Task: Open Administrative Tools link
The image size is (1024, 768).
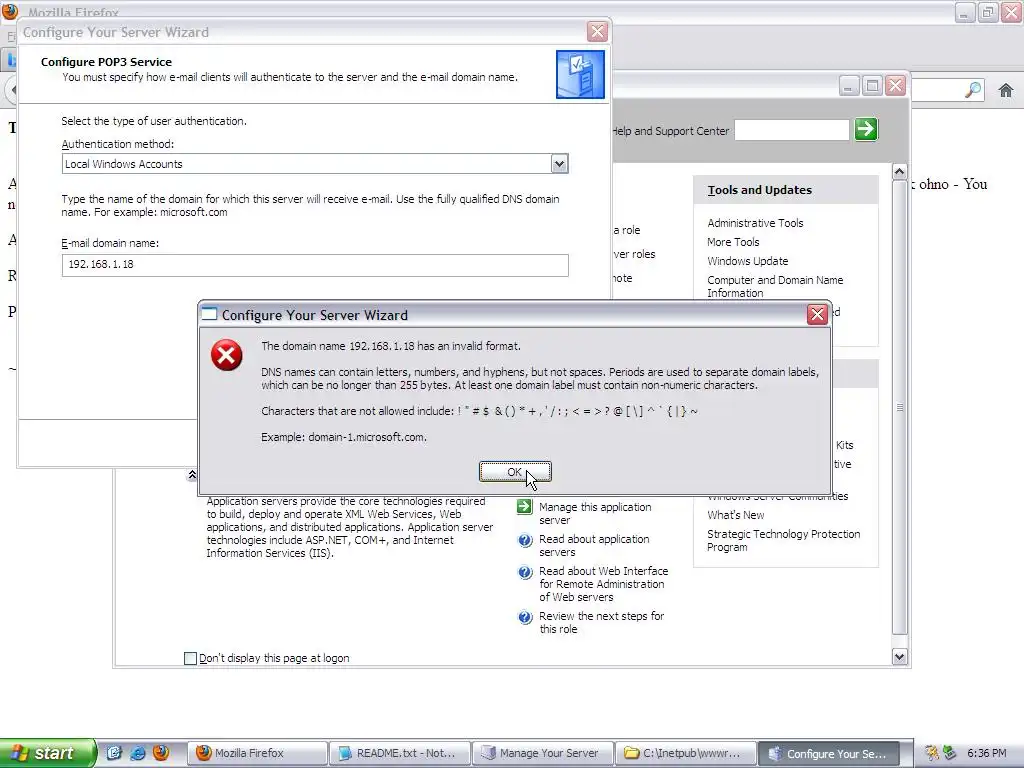Action: (755, 223)
